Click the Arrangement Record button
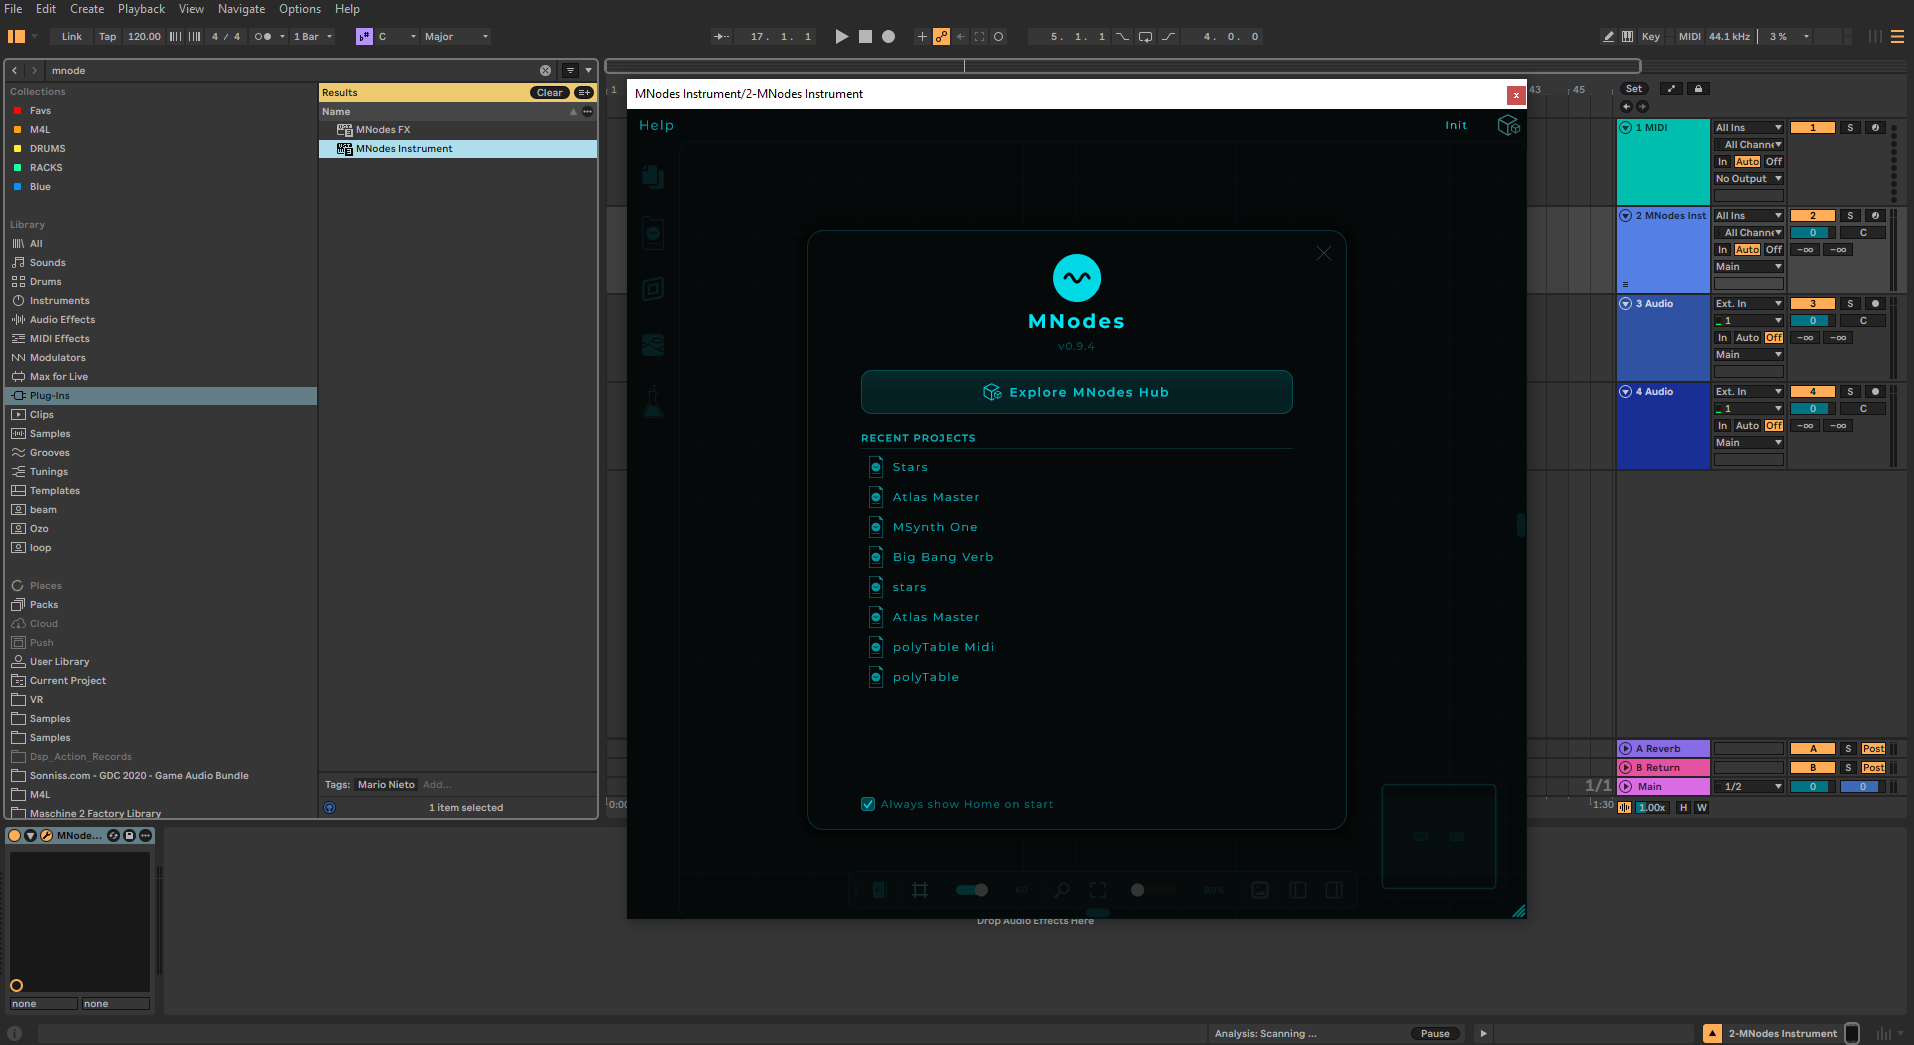 (888, 37)
